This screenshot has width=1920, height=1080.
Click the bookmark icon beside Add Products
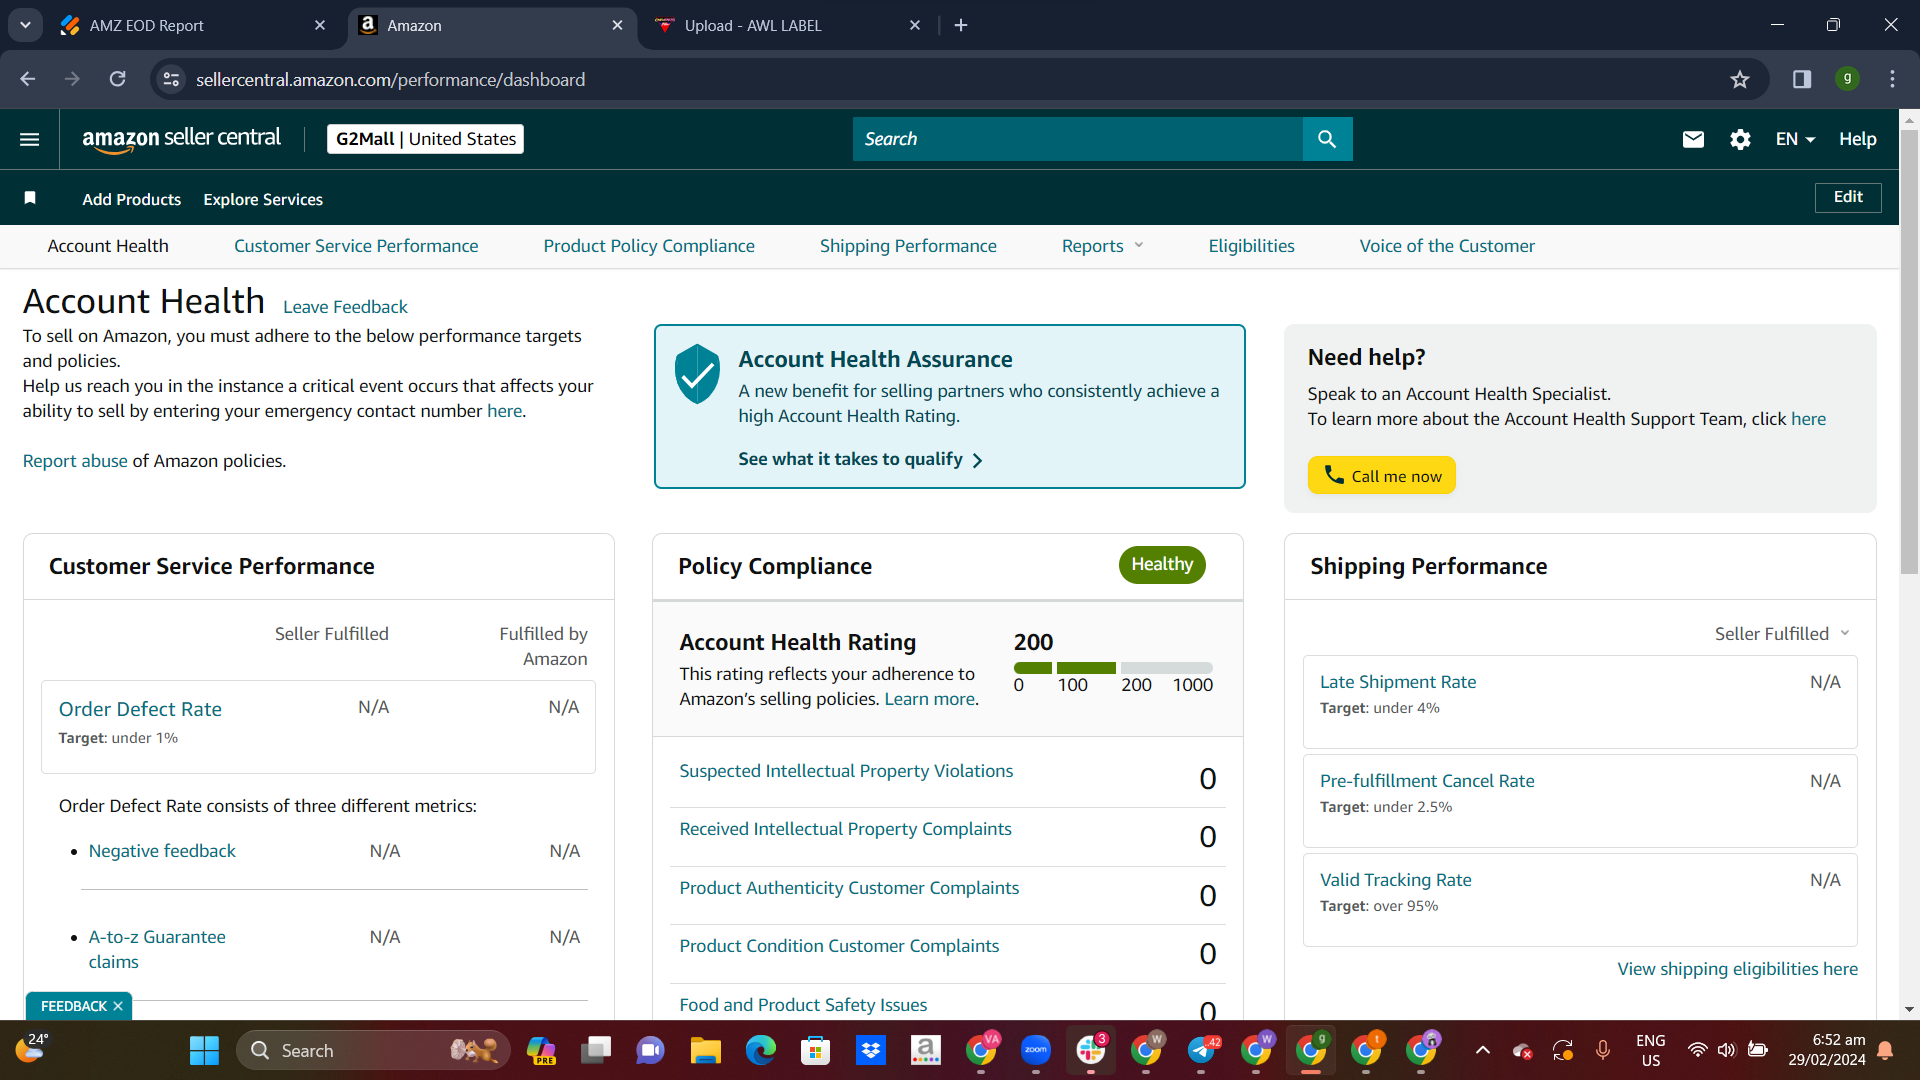click(x=30, y=198)
